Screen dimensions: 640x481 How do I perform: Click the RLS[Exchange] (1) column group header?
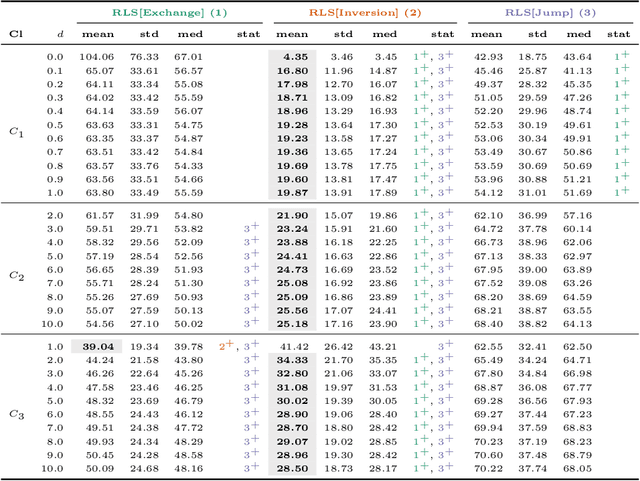169,13
